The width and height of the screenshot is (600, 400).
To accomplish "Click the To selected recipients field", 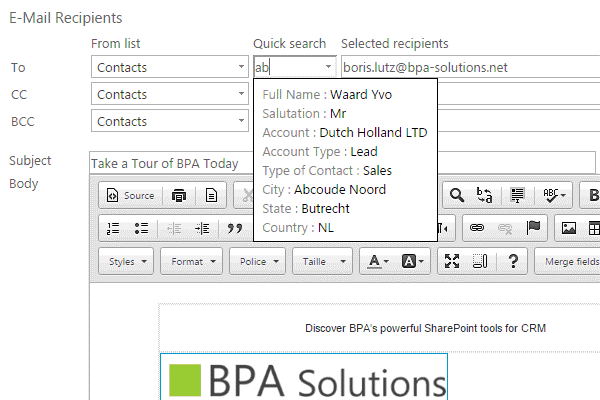I will point(471,67).
